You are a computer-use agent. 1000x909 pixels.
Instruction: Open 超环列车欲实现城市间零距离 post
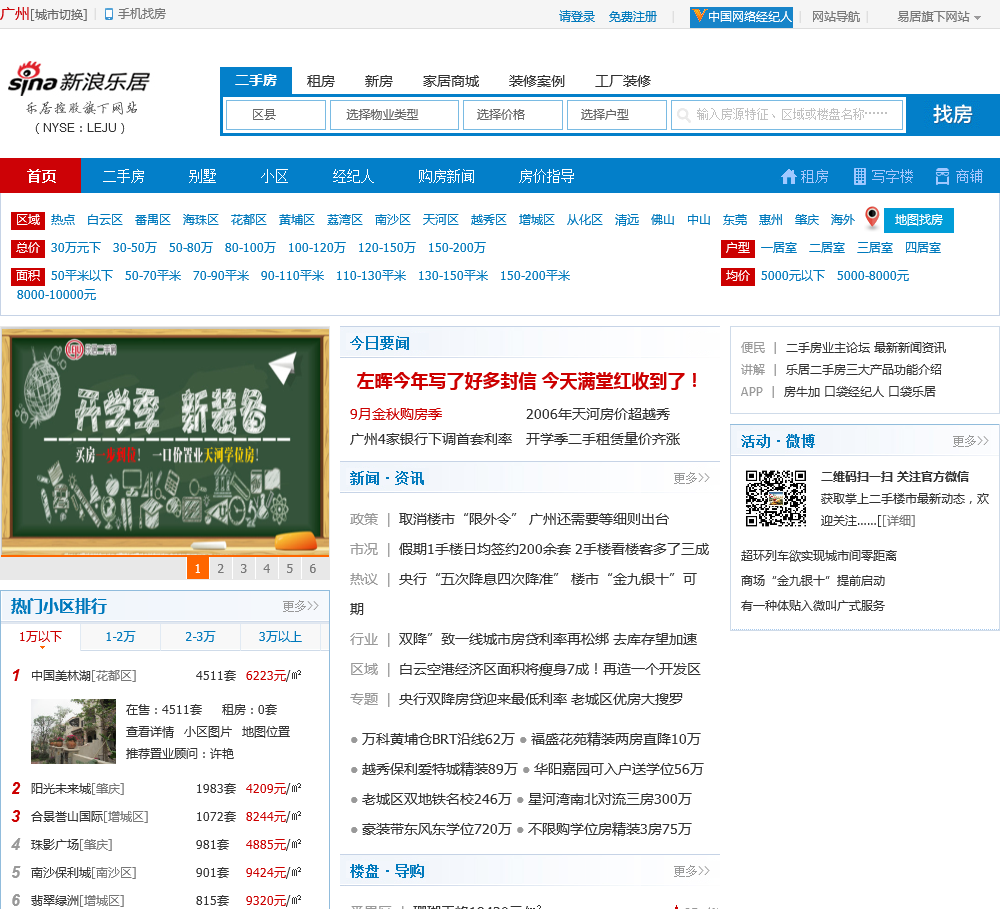tap(818, 556)
